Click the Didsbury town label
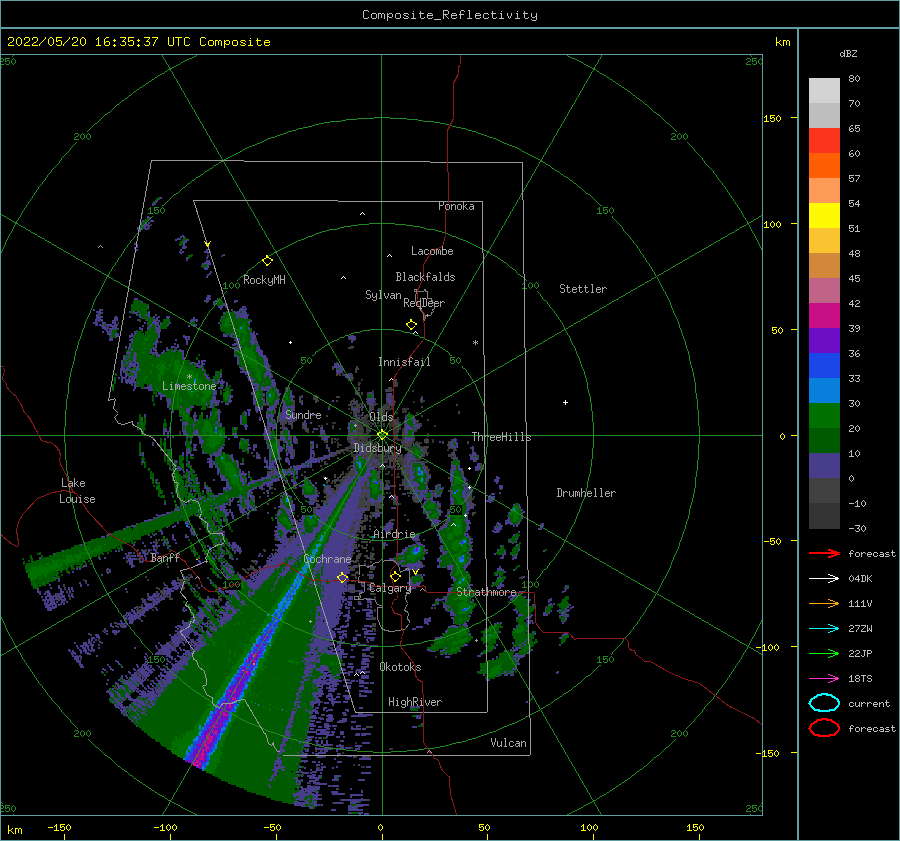900x841 pixels. (x=377, y=448)
